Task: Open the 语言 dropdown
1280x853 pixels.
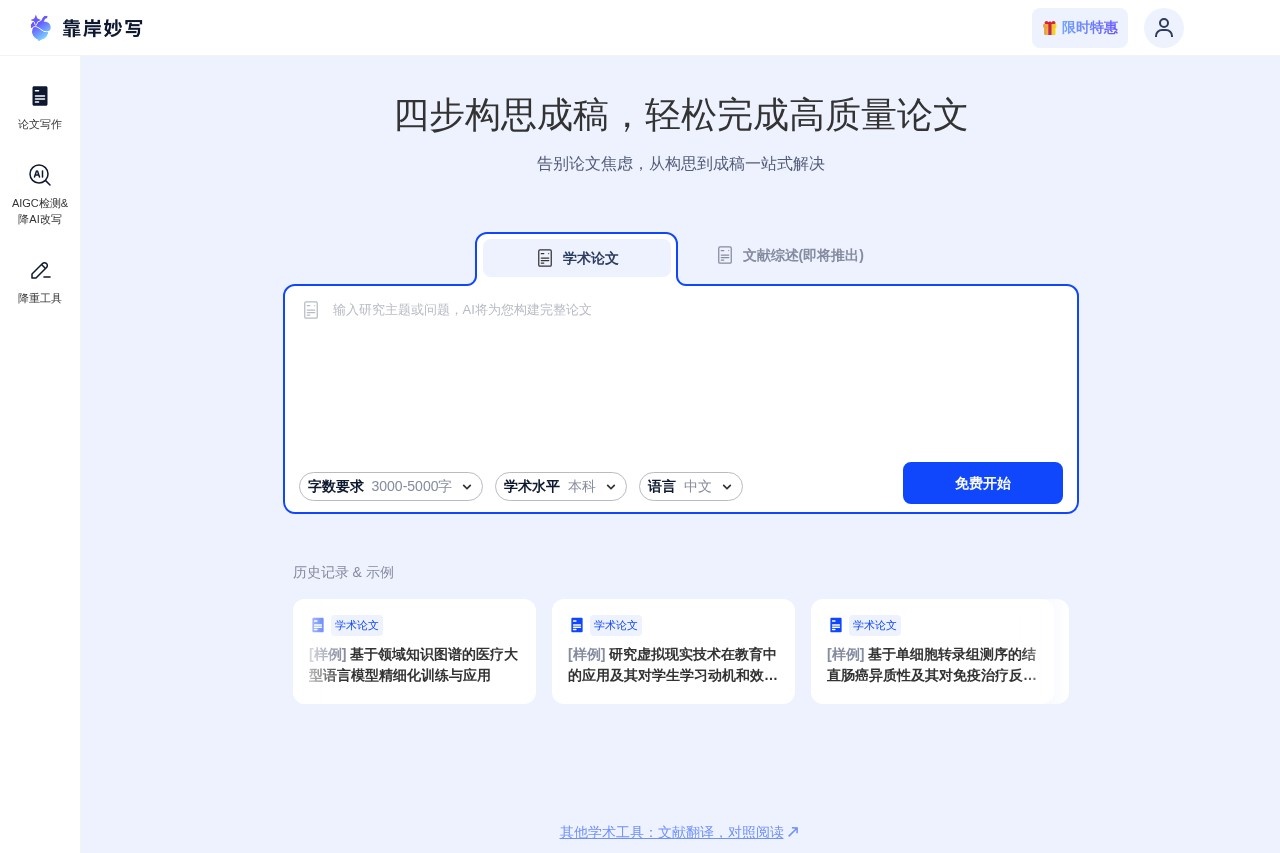Action: [690, 487]
